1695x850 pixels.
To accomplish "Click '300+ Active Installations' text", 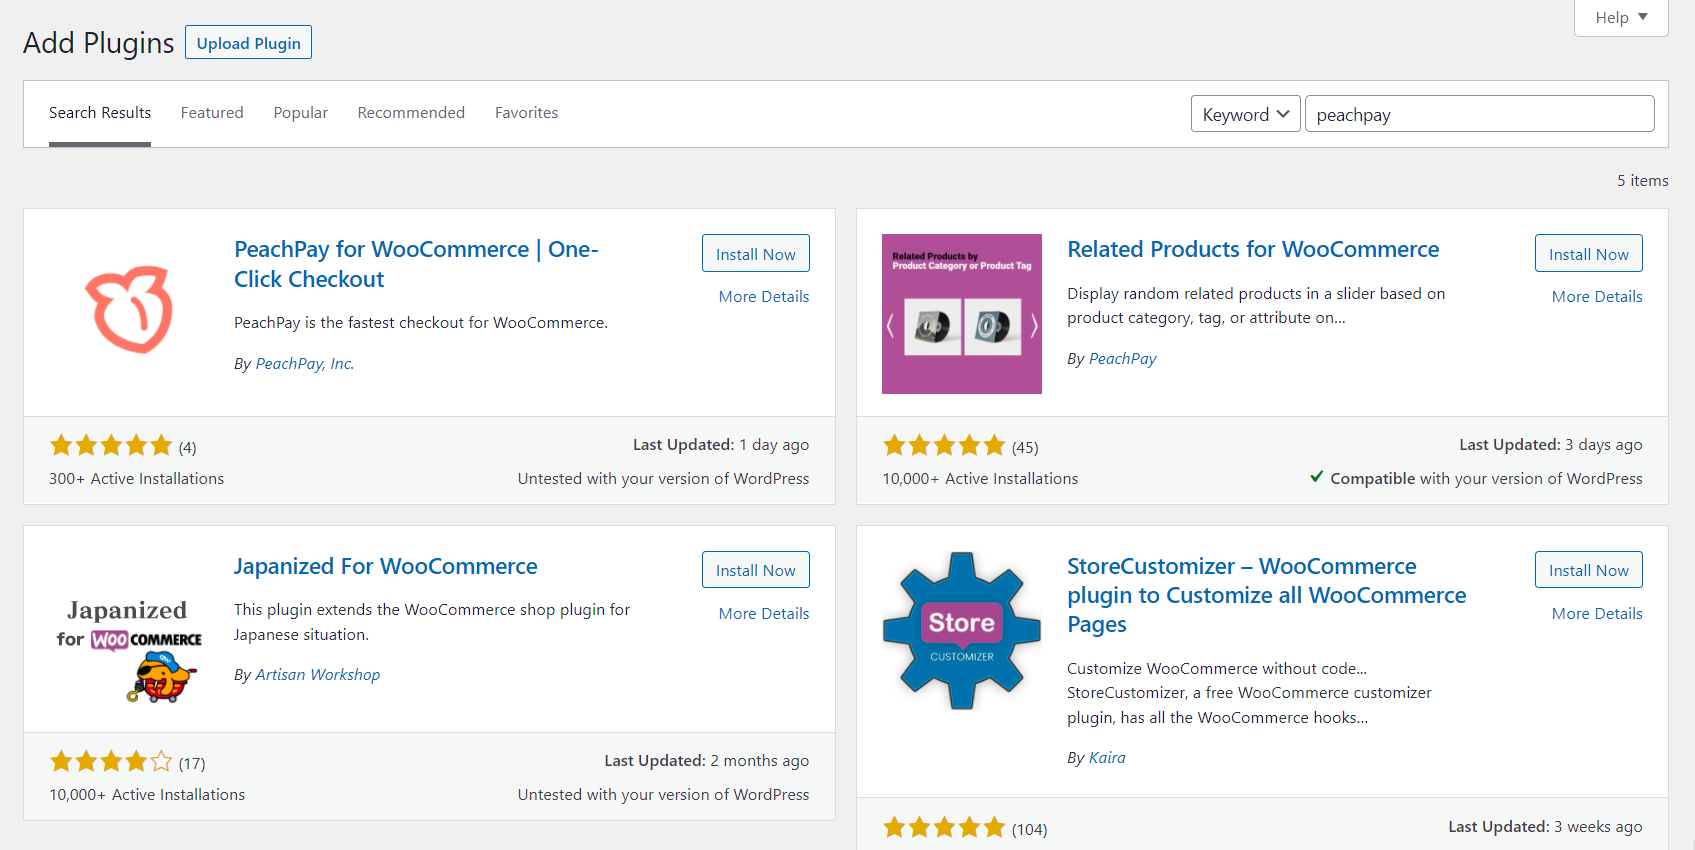I will pyautogui.click(x=137, y=479).
